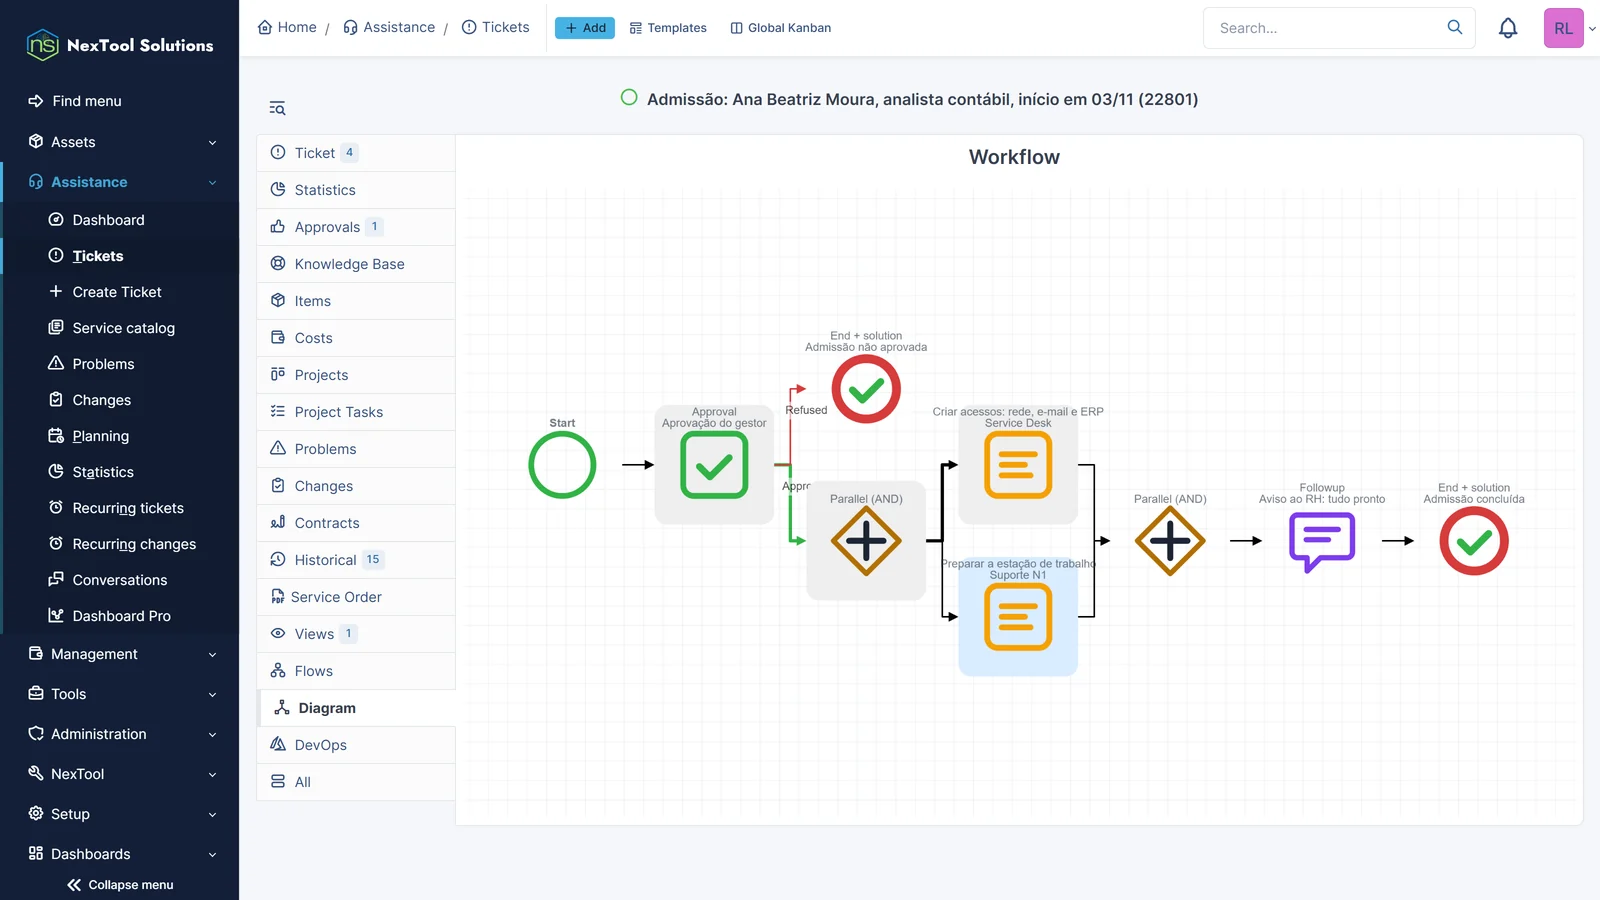This screenshot has height=900, width=1600.
Task: Open the Project Tasks tab
Action: pos(356,412)
